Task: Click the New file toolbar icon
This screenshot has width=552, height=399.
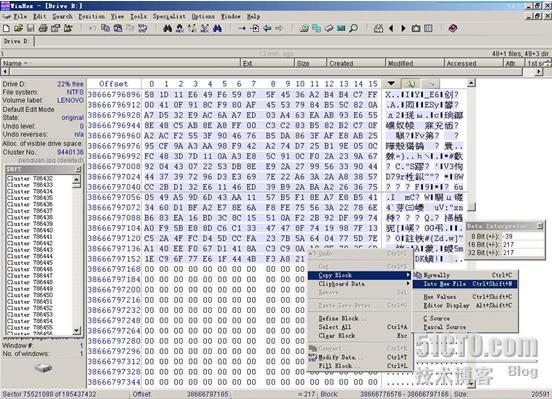Action: point(6,29)
